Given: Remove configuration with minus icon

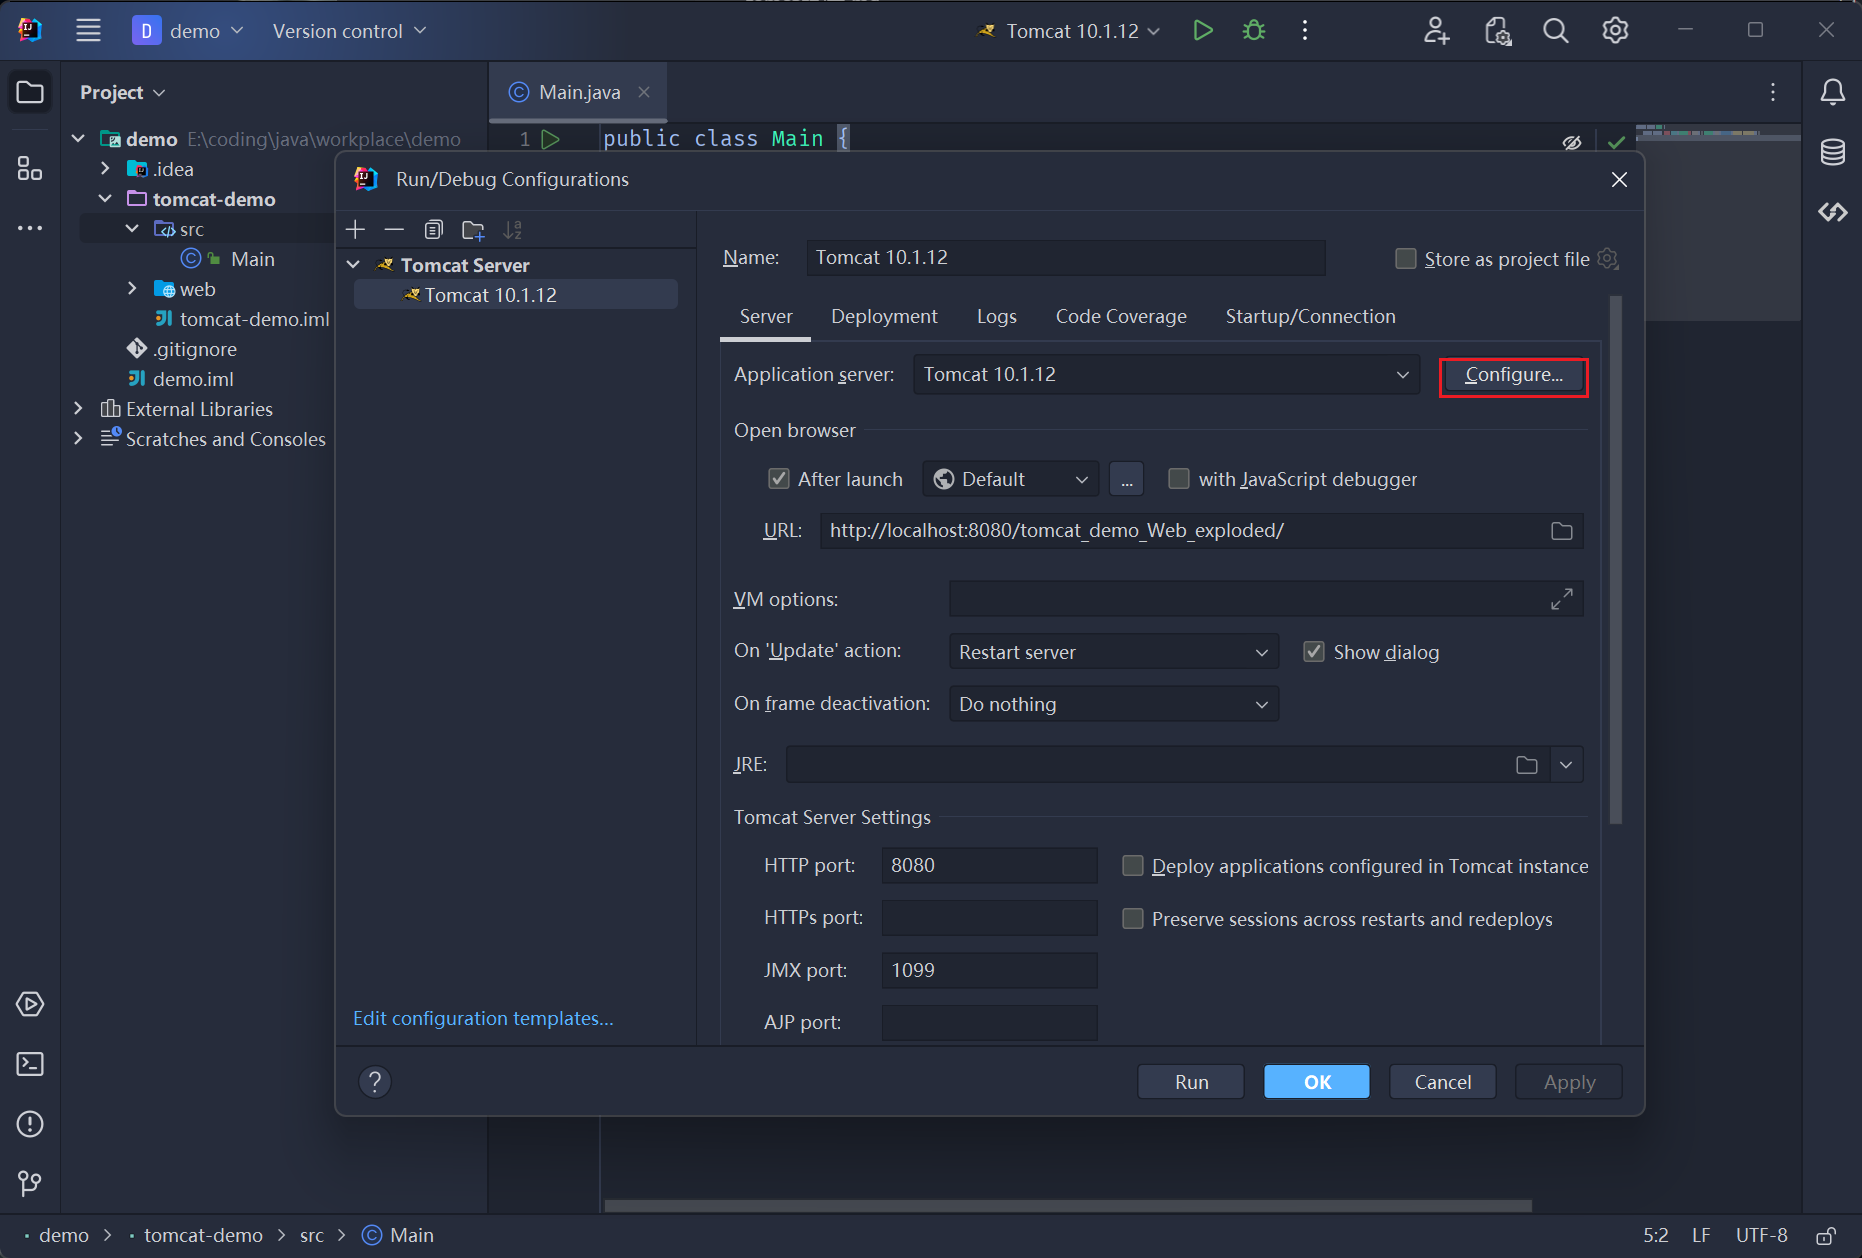Looking at the screenshot, I should point(394,230).
